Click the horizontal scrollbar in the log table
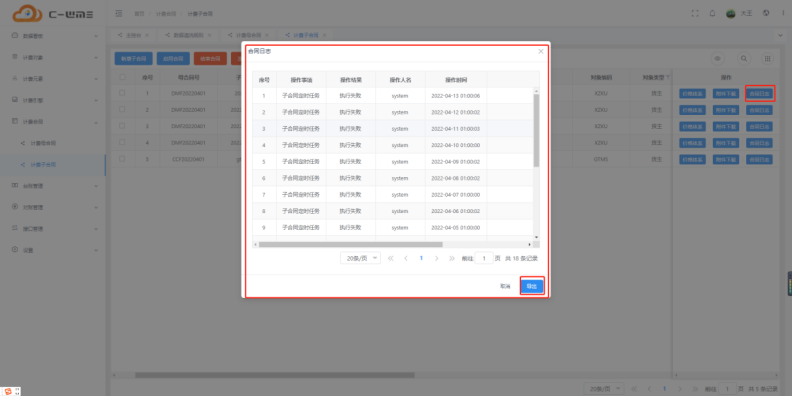792x397 pixels. tap(351, 244)
